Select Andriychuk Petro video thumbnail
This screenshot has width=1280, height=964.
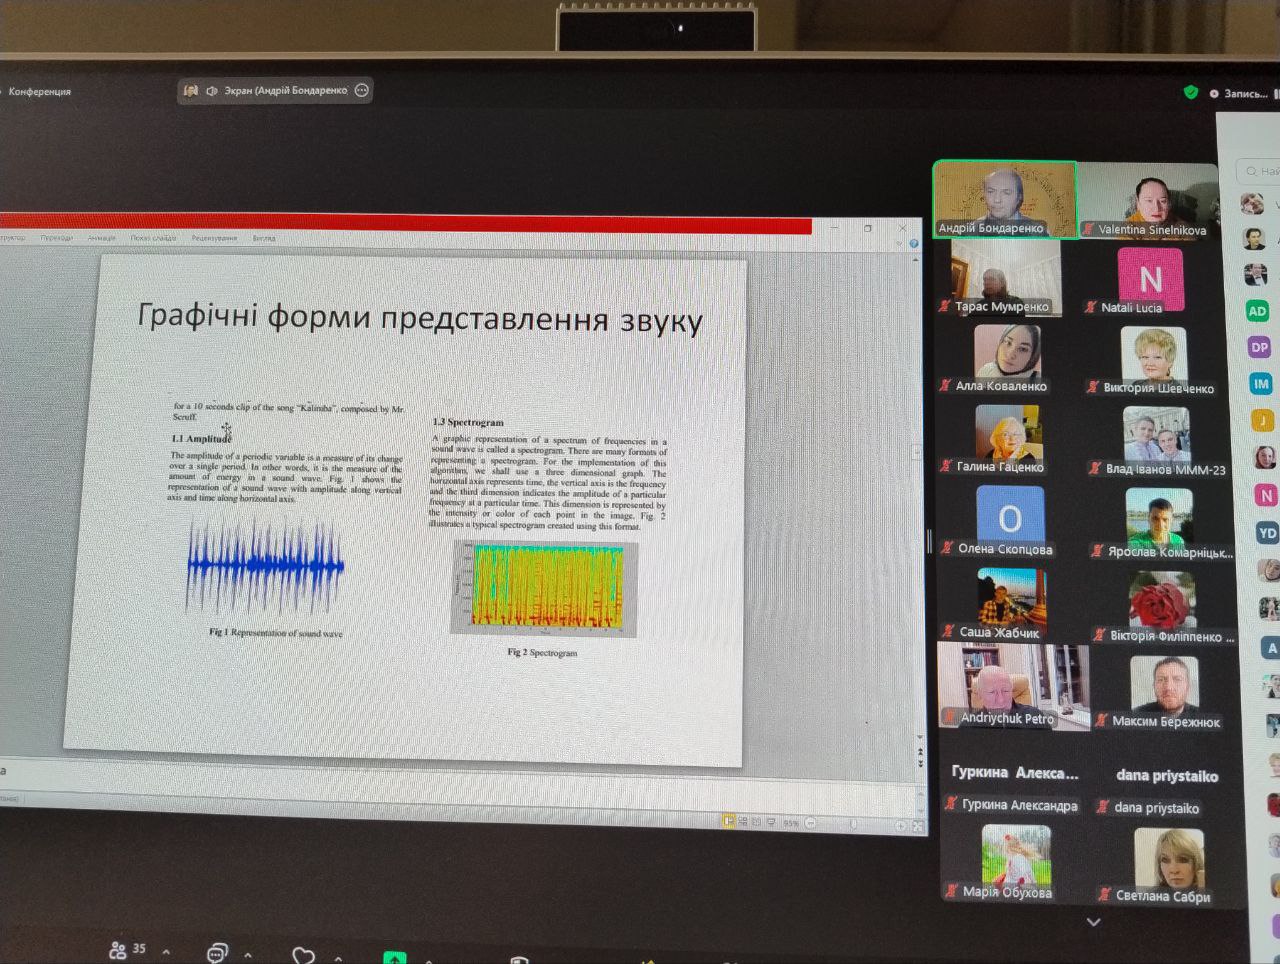1013,686
